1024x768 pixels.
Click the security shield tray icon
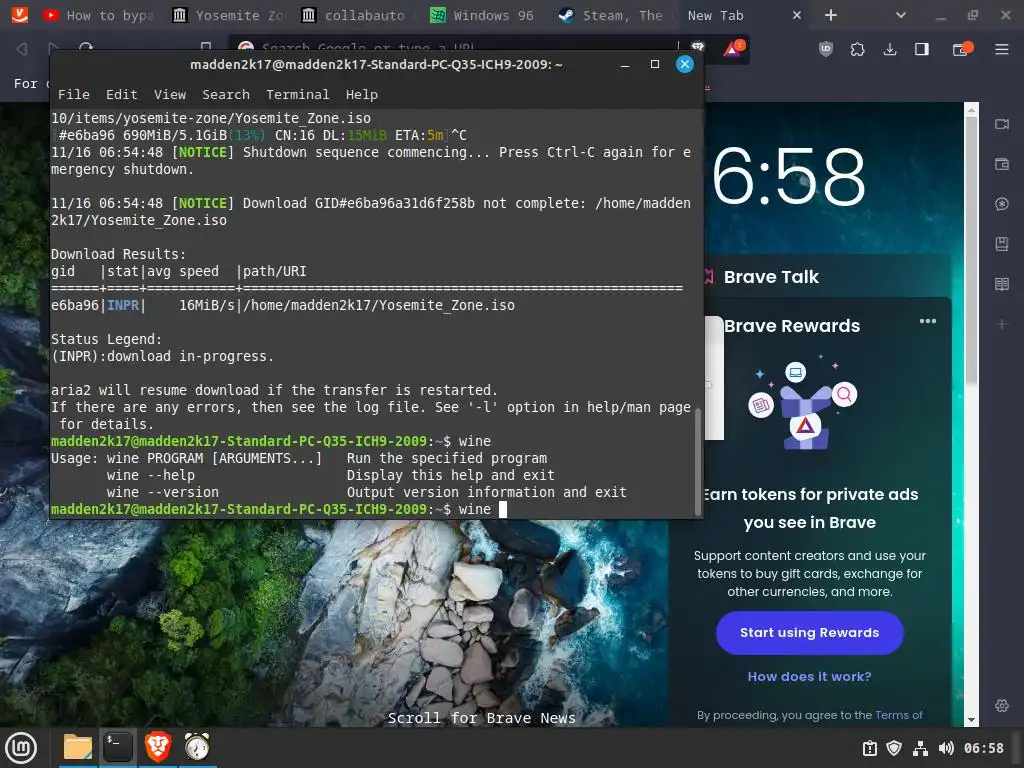coord(894,748)
